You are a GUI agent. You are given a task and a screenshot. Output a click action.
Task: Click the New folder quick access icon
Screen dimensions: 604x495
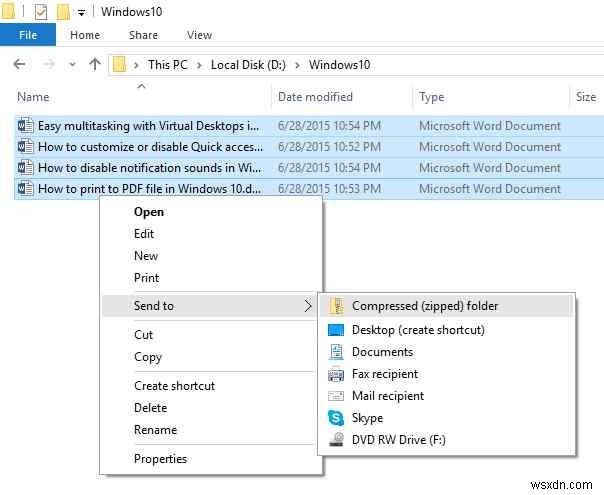pyautogui.click(x=64, y=12)
